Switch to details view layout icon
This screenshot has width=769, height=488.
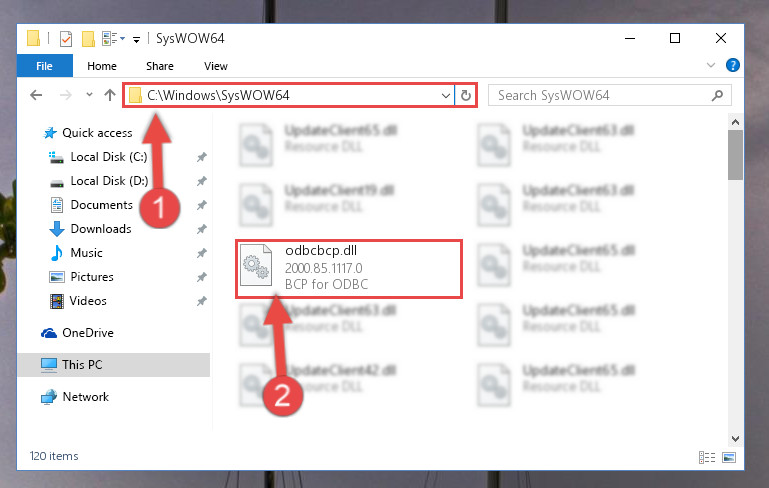click(x=707, y=457)
